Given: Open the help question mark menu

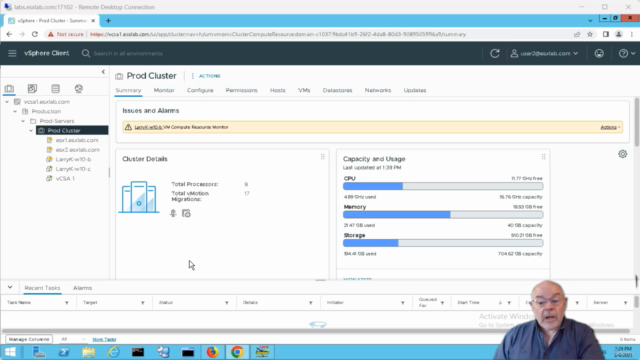Looking at the screenshot, I should coord(627,53).
